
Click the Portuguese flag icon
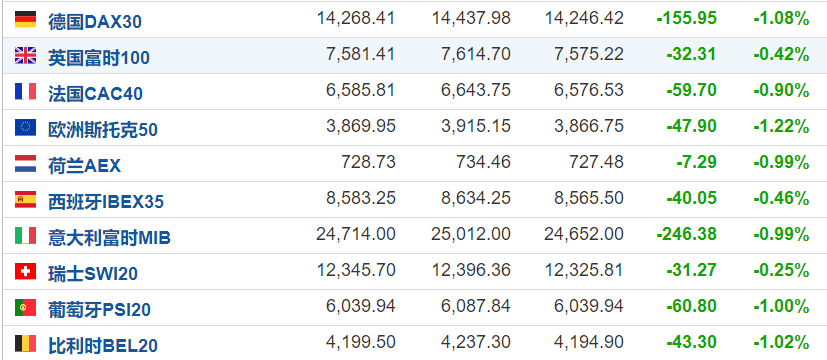(x=25, y=307)
